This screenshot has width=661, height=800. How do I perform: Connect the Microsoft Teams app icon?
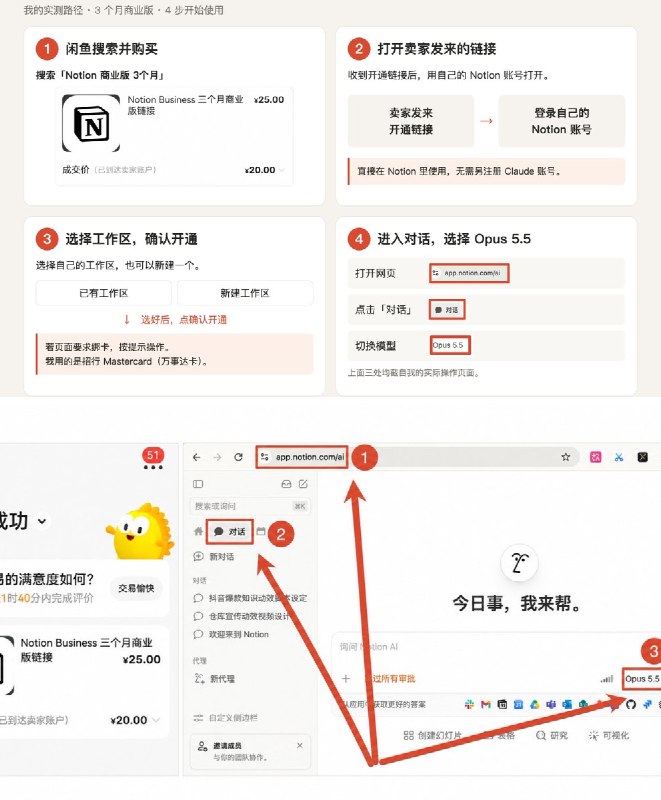pyautogui.click(x=551, y=705)
